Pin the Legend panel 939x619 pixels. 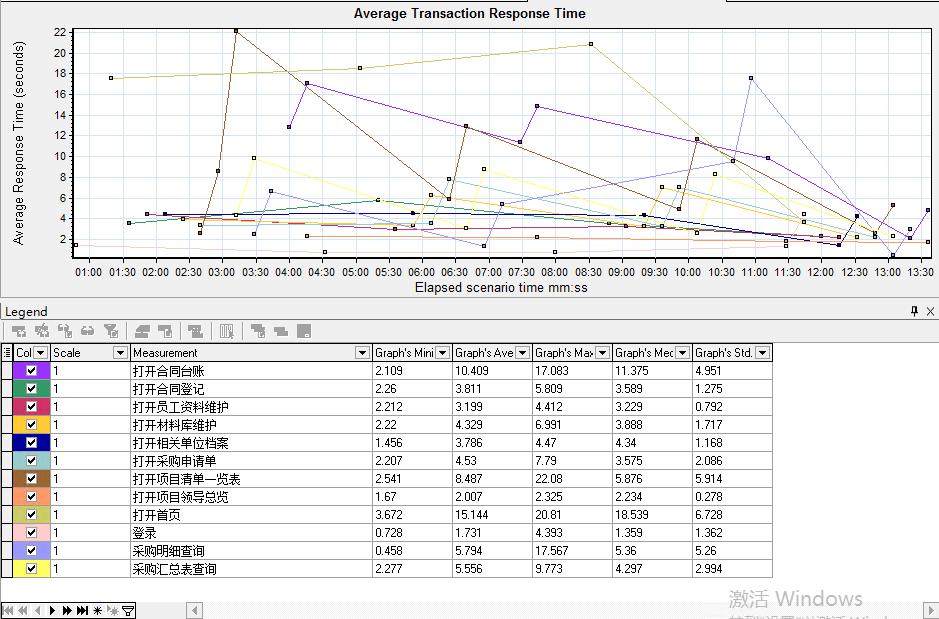pyautogui.click(x=914, y=312)
